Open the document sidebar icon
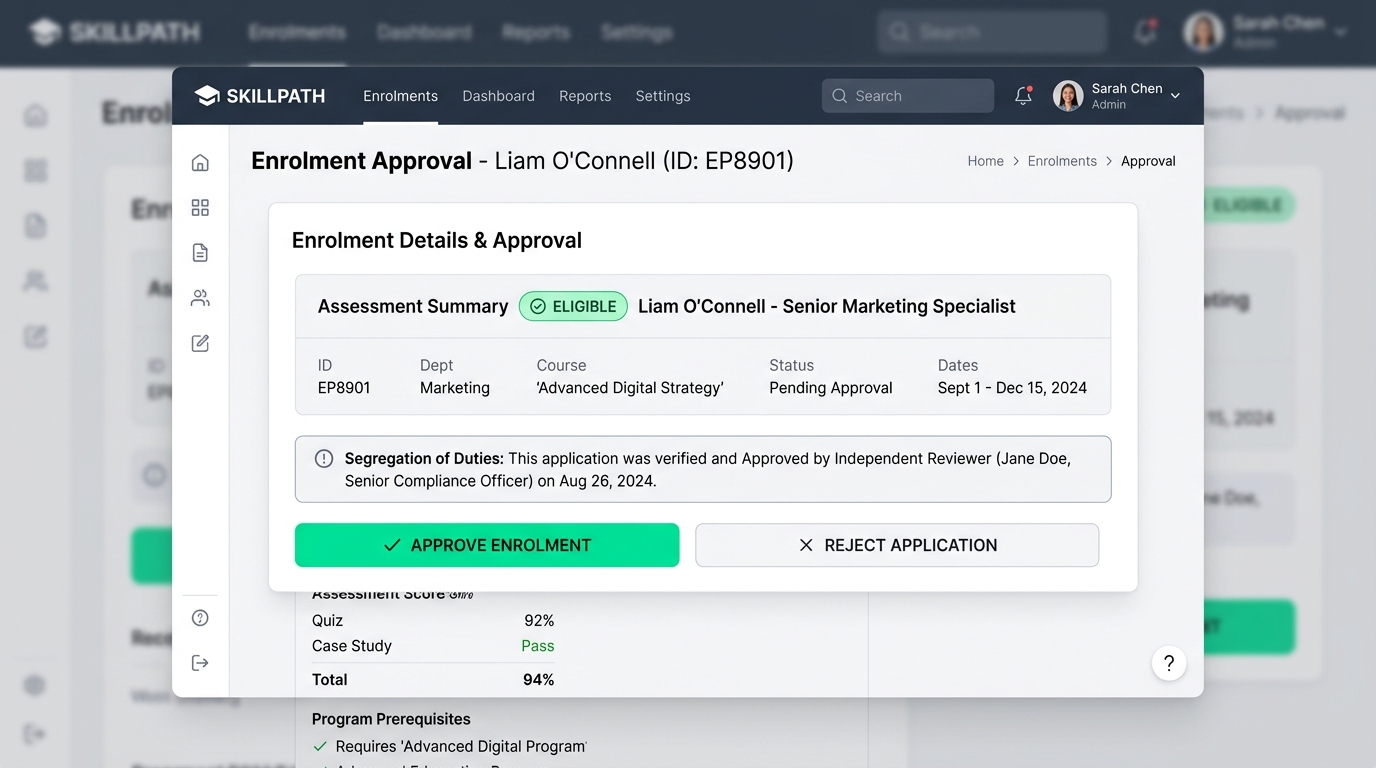 click(200, 252)
